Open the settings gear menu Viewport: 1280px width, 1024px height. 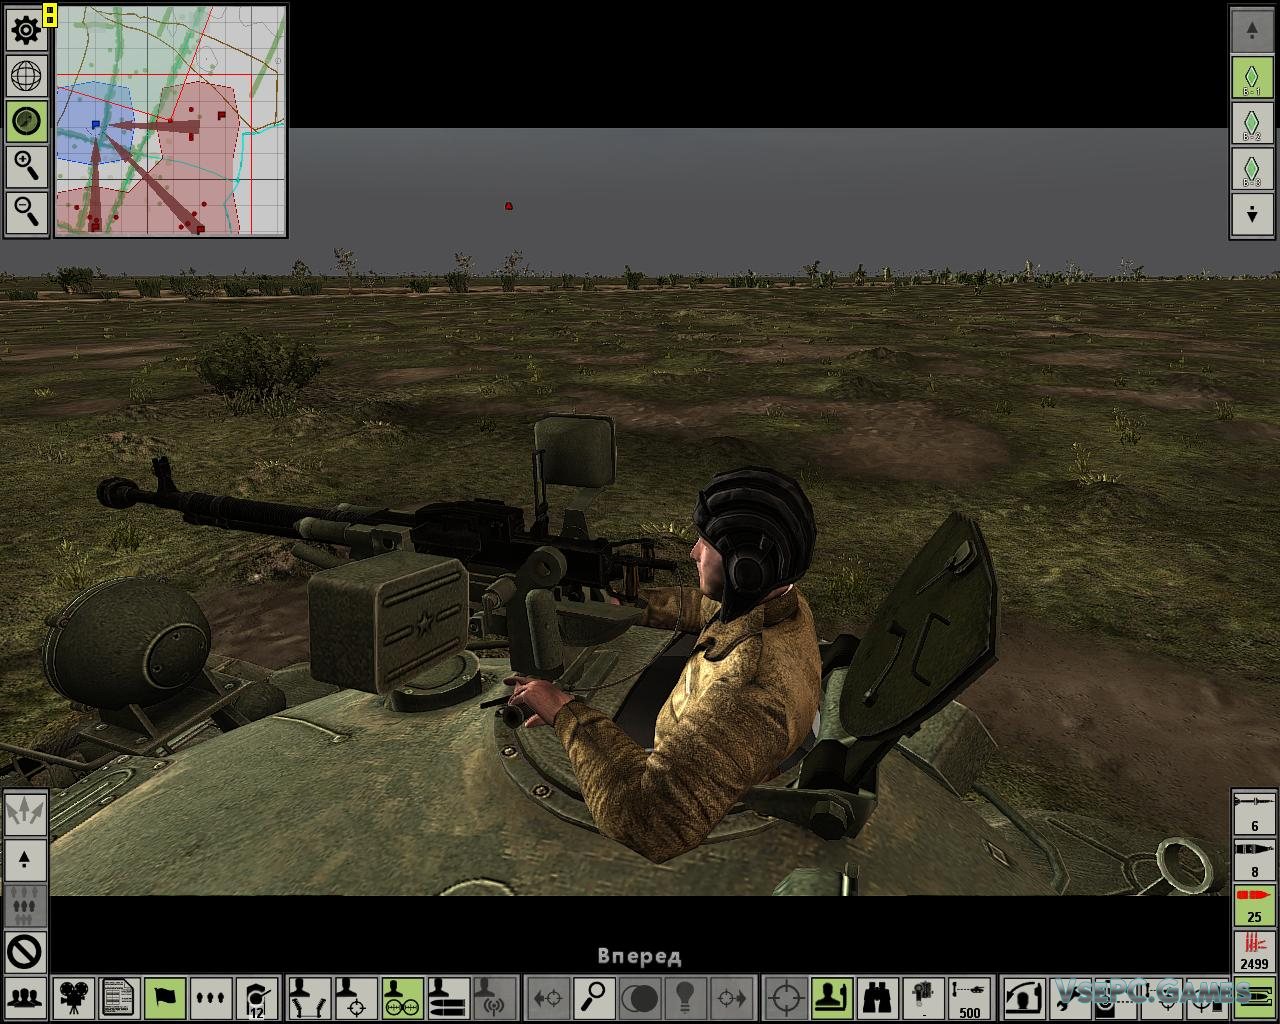click(x=26, y=30)
